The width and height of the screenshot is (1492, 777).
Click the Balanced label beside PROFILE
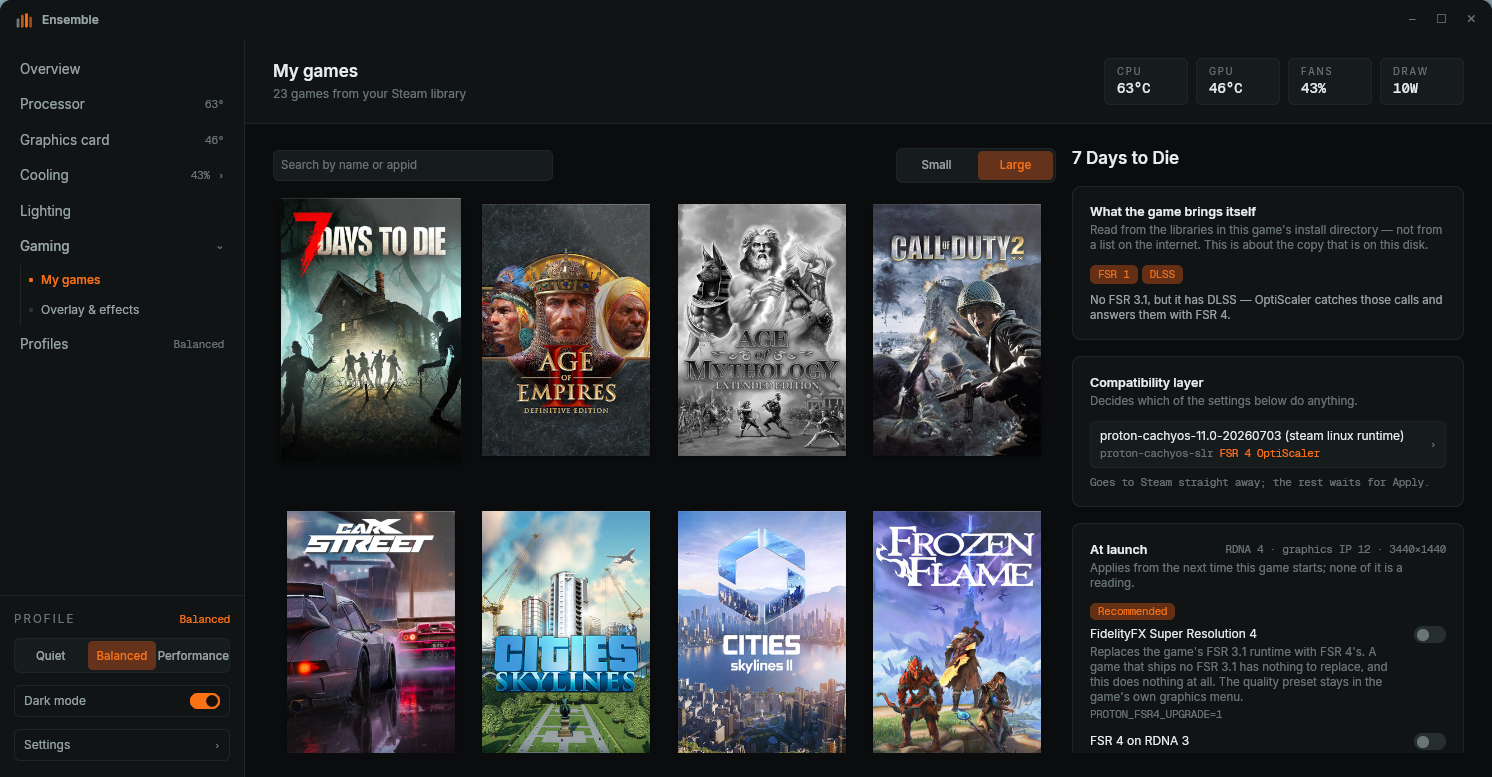point(205,620)
